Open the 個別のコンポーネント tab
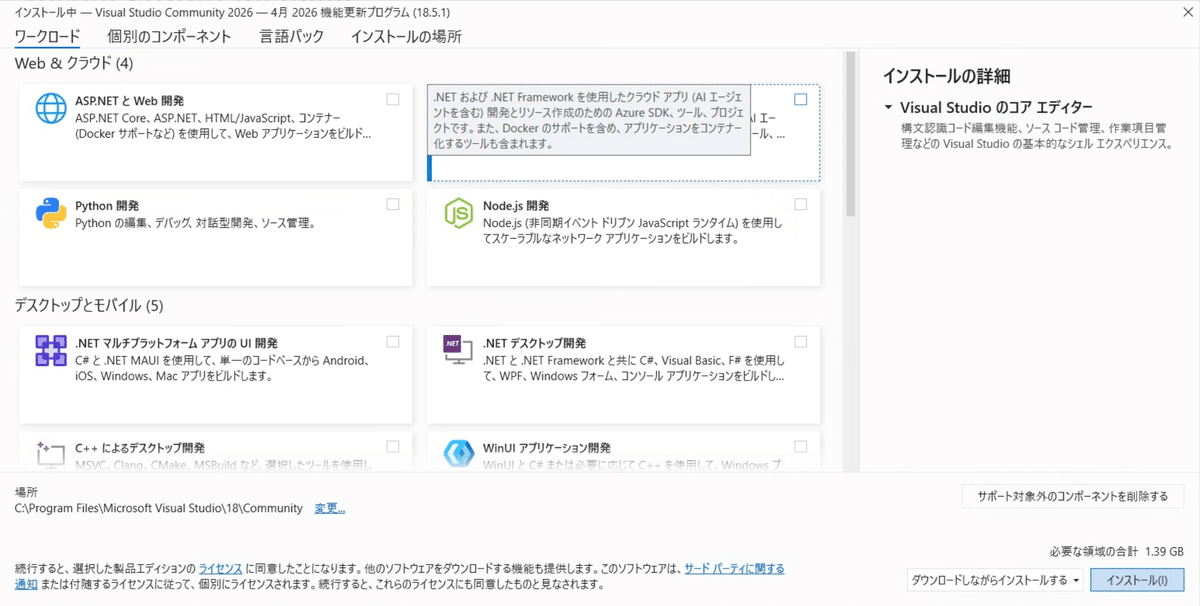 [169, 36]
